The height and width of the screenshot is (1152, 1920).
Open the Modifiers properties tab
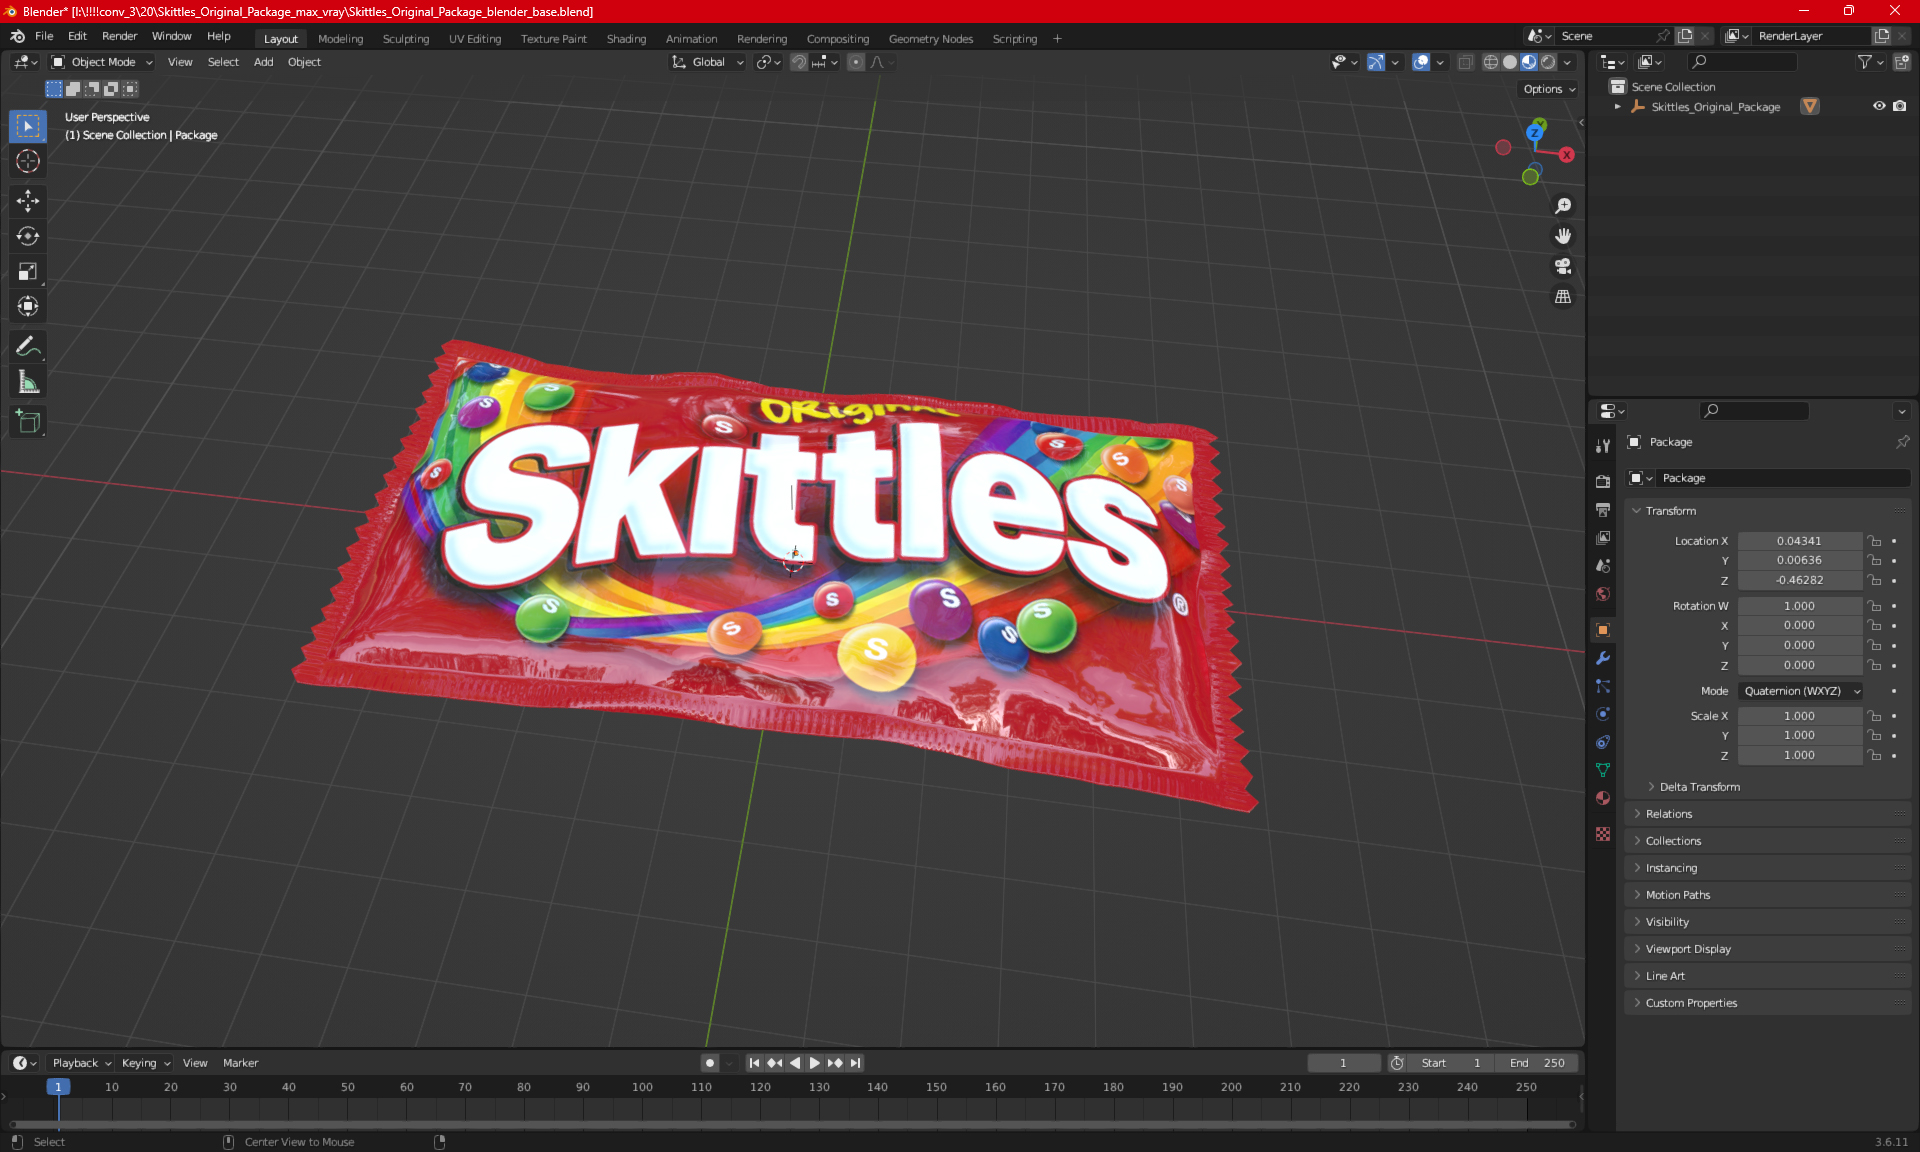click(1603, 658)
